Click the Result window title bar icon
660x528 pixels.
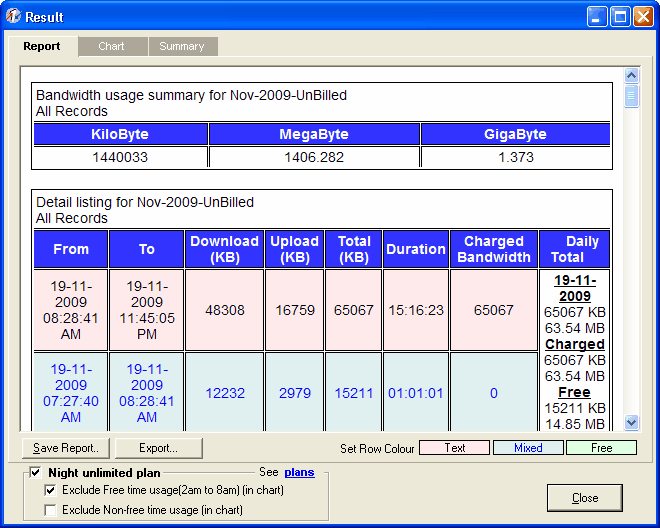click(x=13, y=17)
